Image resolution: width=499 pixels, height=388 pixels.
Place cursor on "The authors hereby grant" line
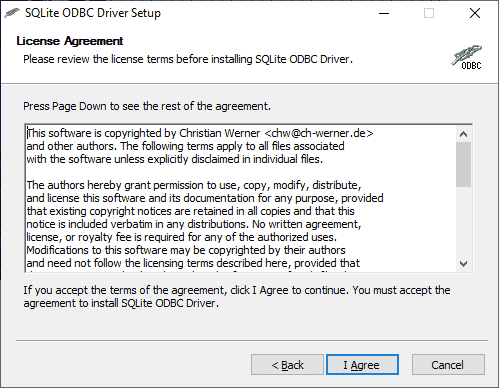194,185
